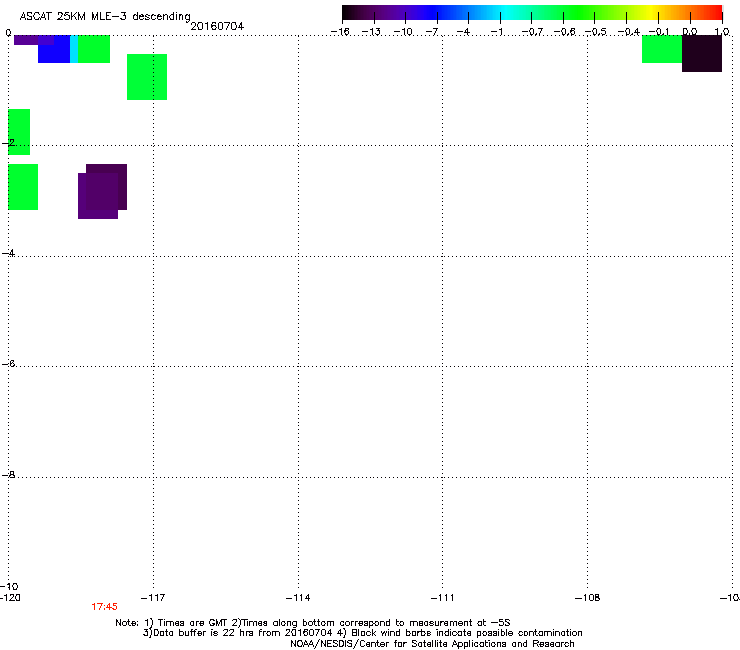Click the -0.4 color scale label
Viewport: 740px width, 650px height.
tap(629, 32)
